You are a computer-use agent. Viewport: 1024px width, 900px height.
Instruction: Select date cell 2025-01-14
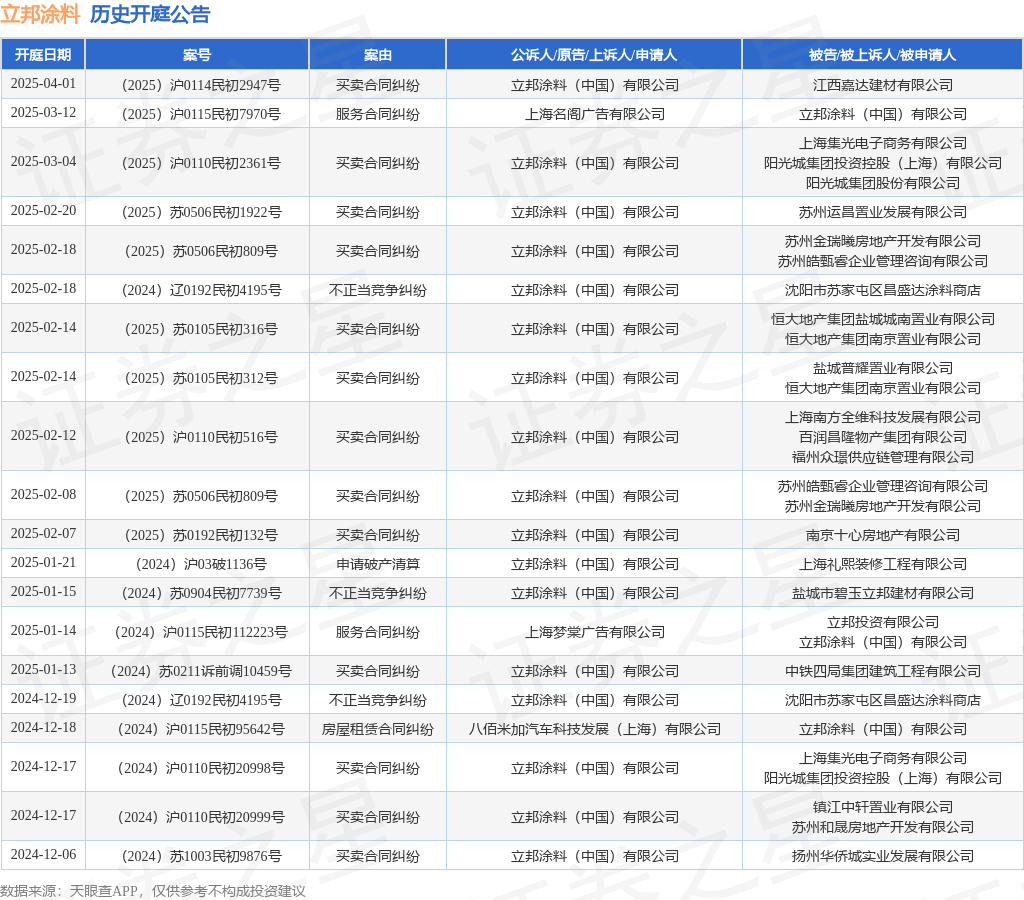tap(43, 630)
